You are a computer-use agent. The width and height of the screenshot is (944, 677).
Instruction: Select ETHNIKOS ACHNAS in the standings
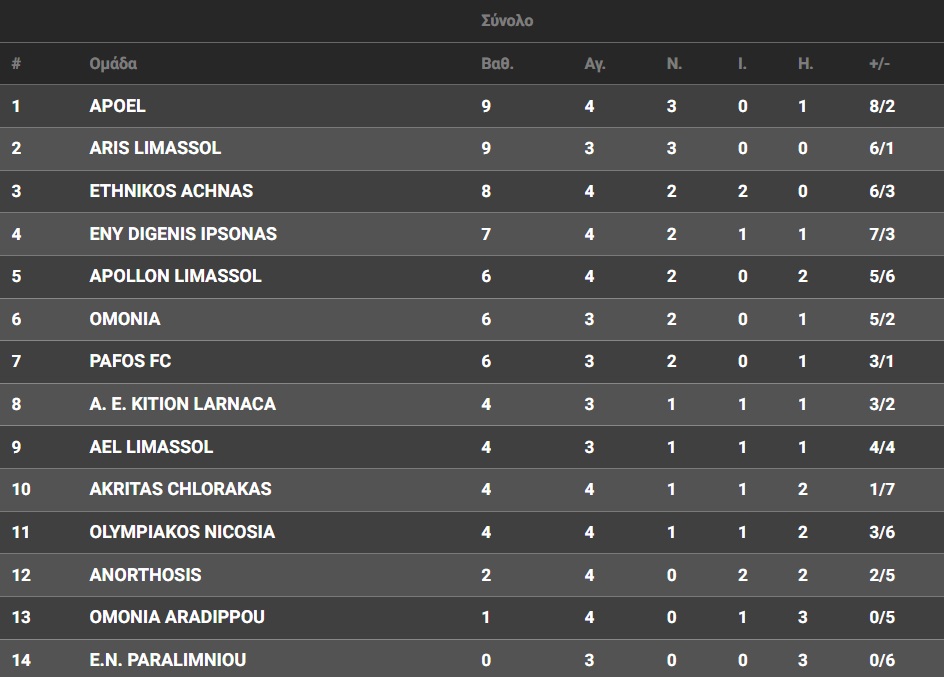[x=171, y=191]
